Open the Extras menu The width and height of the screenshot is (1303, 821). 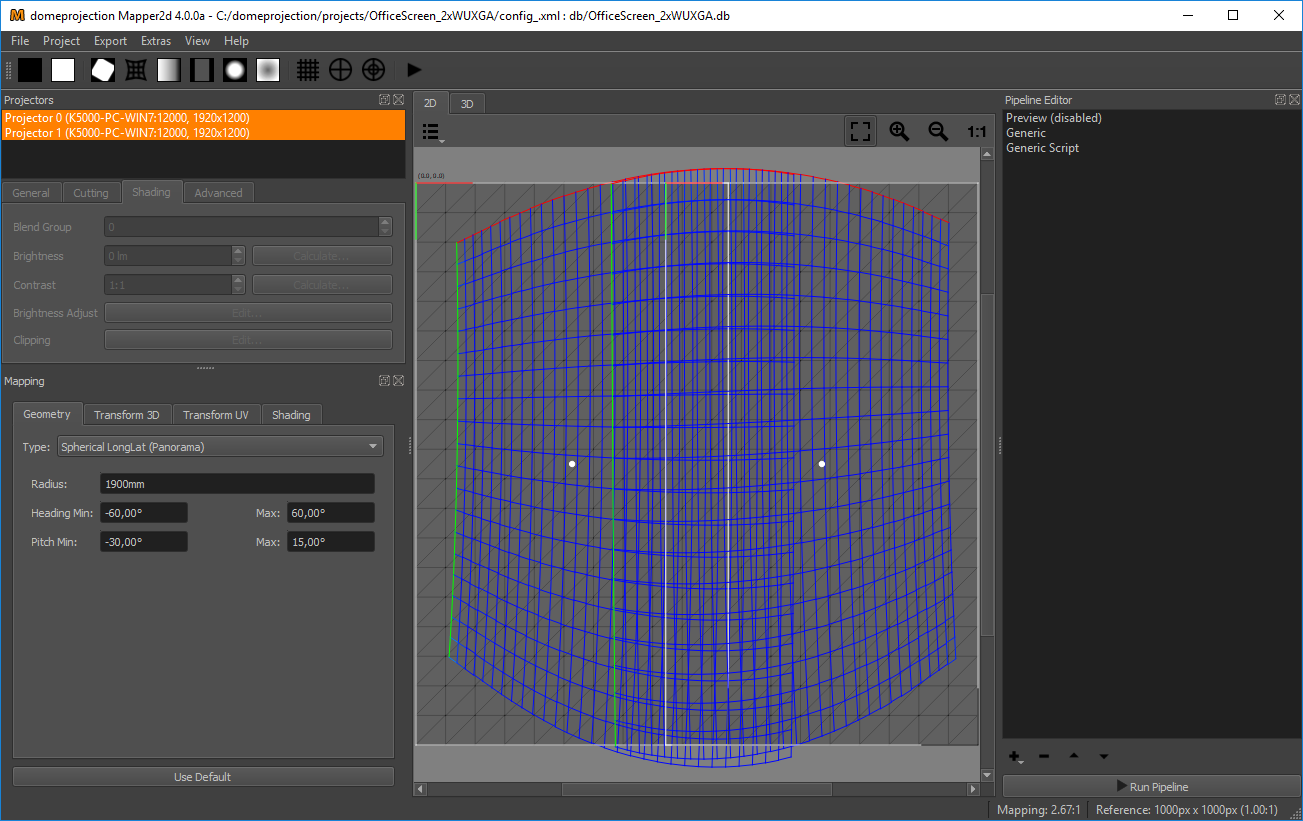coord(156,41)
